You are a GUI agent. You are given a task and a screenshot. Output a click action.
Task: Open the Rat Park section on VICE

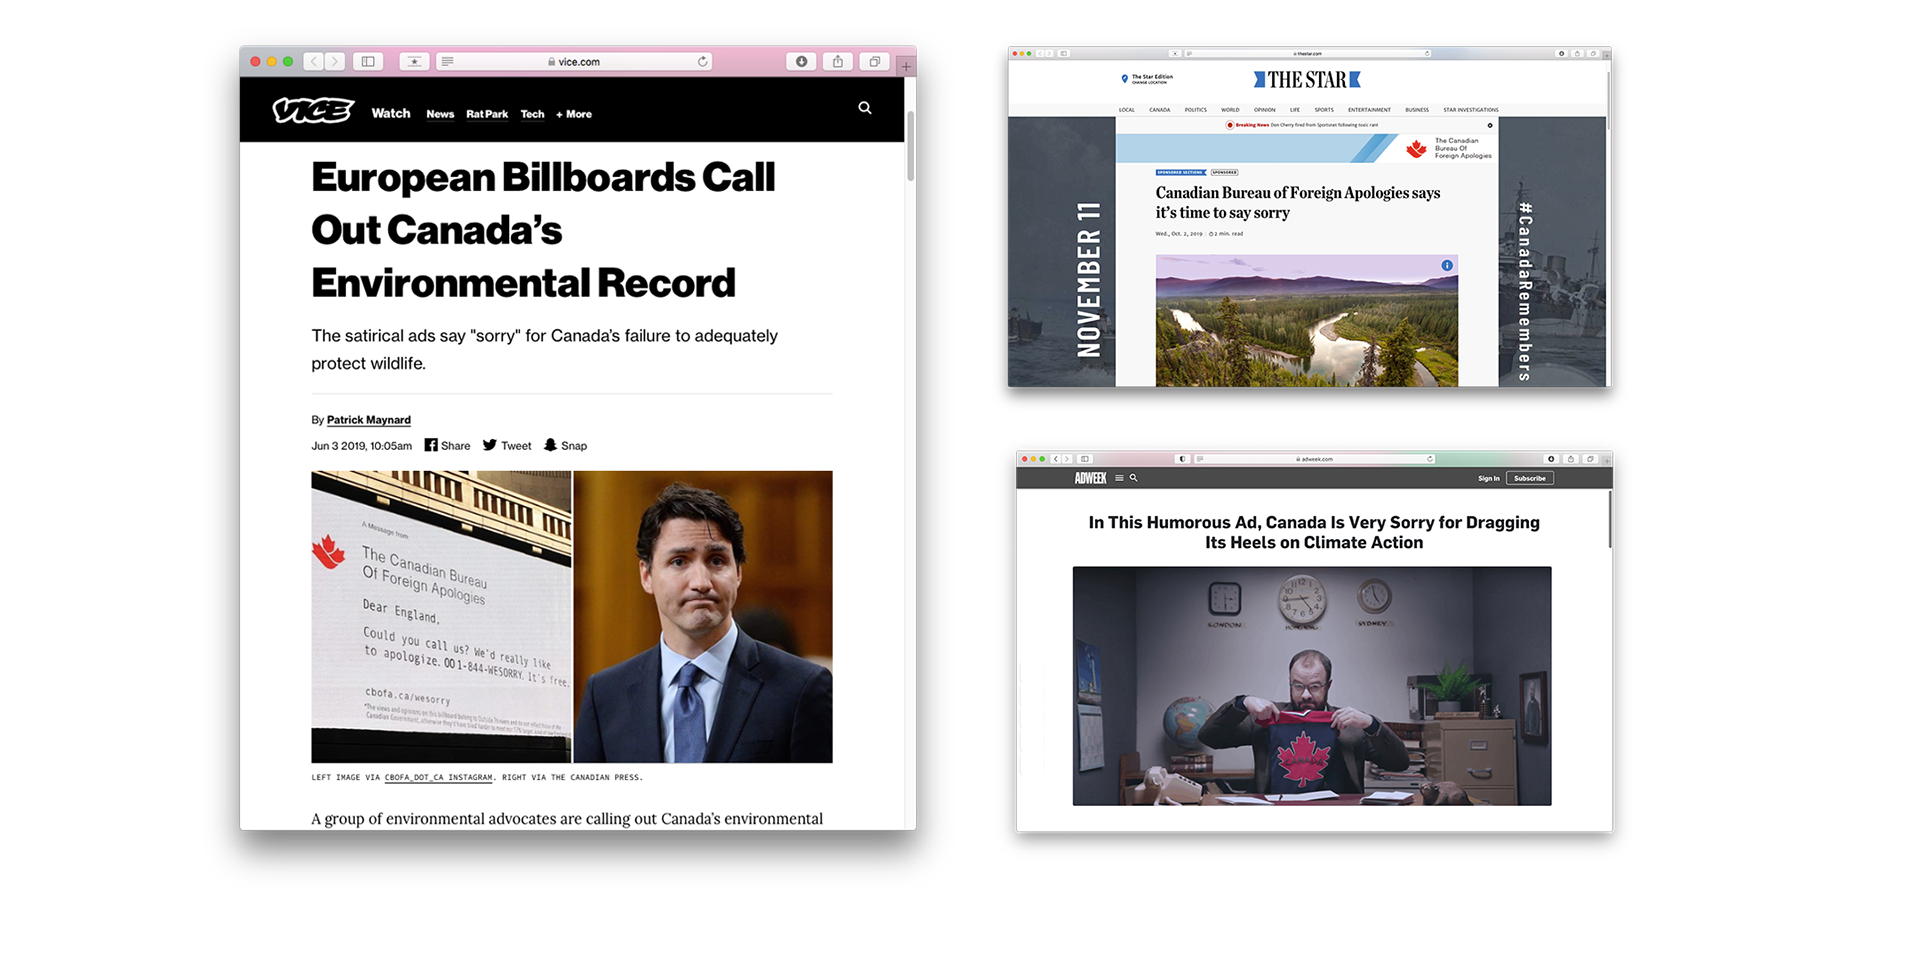tap(487, 114)
